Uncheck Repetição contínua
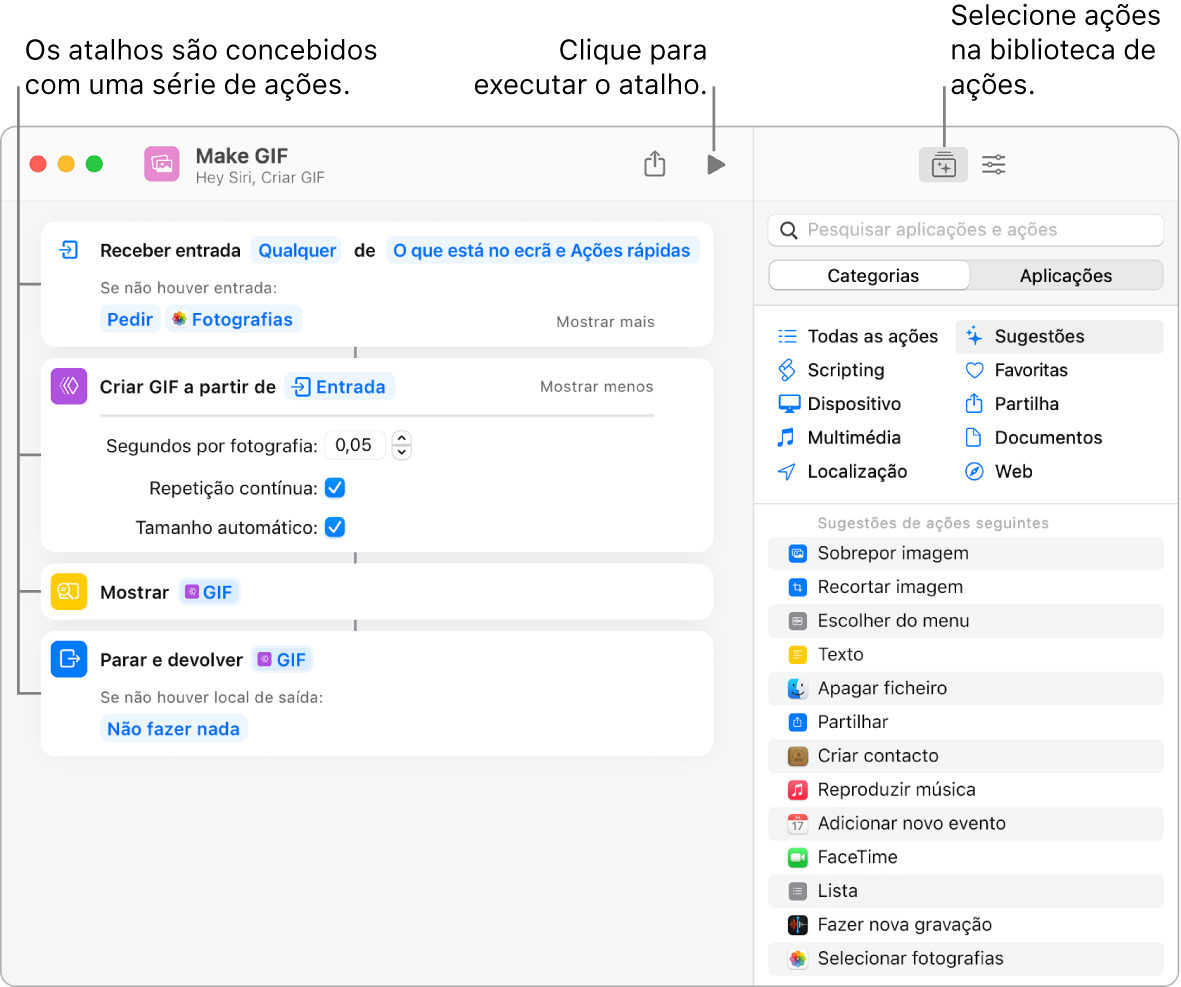1181x987 pixels. pyautogui.click(x=335, y=488)
